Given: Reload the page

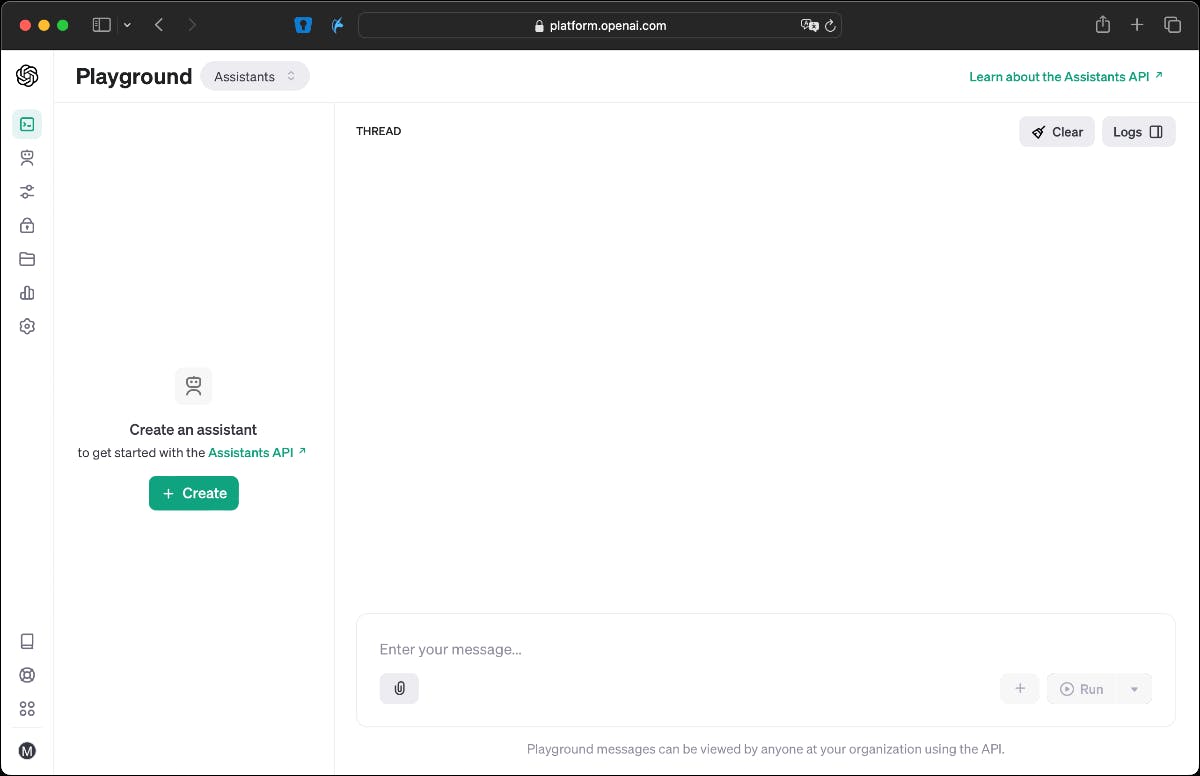Looking at the screenshot, I should click(830, 26).
